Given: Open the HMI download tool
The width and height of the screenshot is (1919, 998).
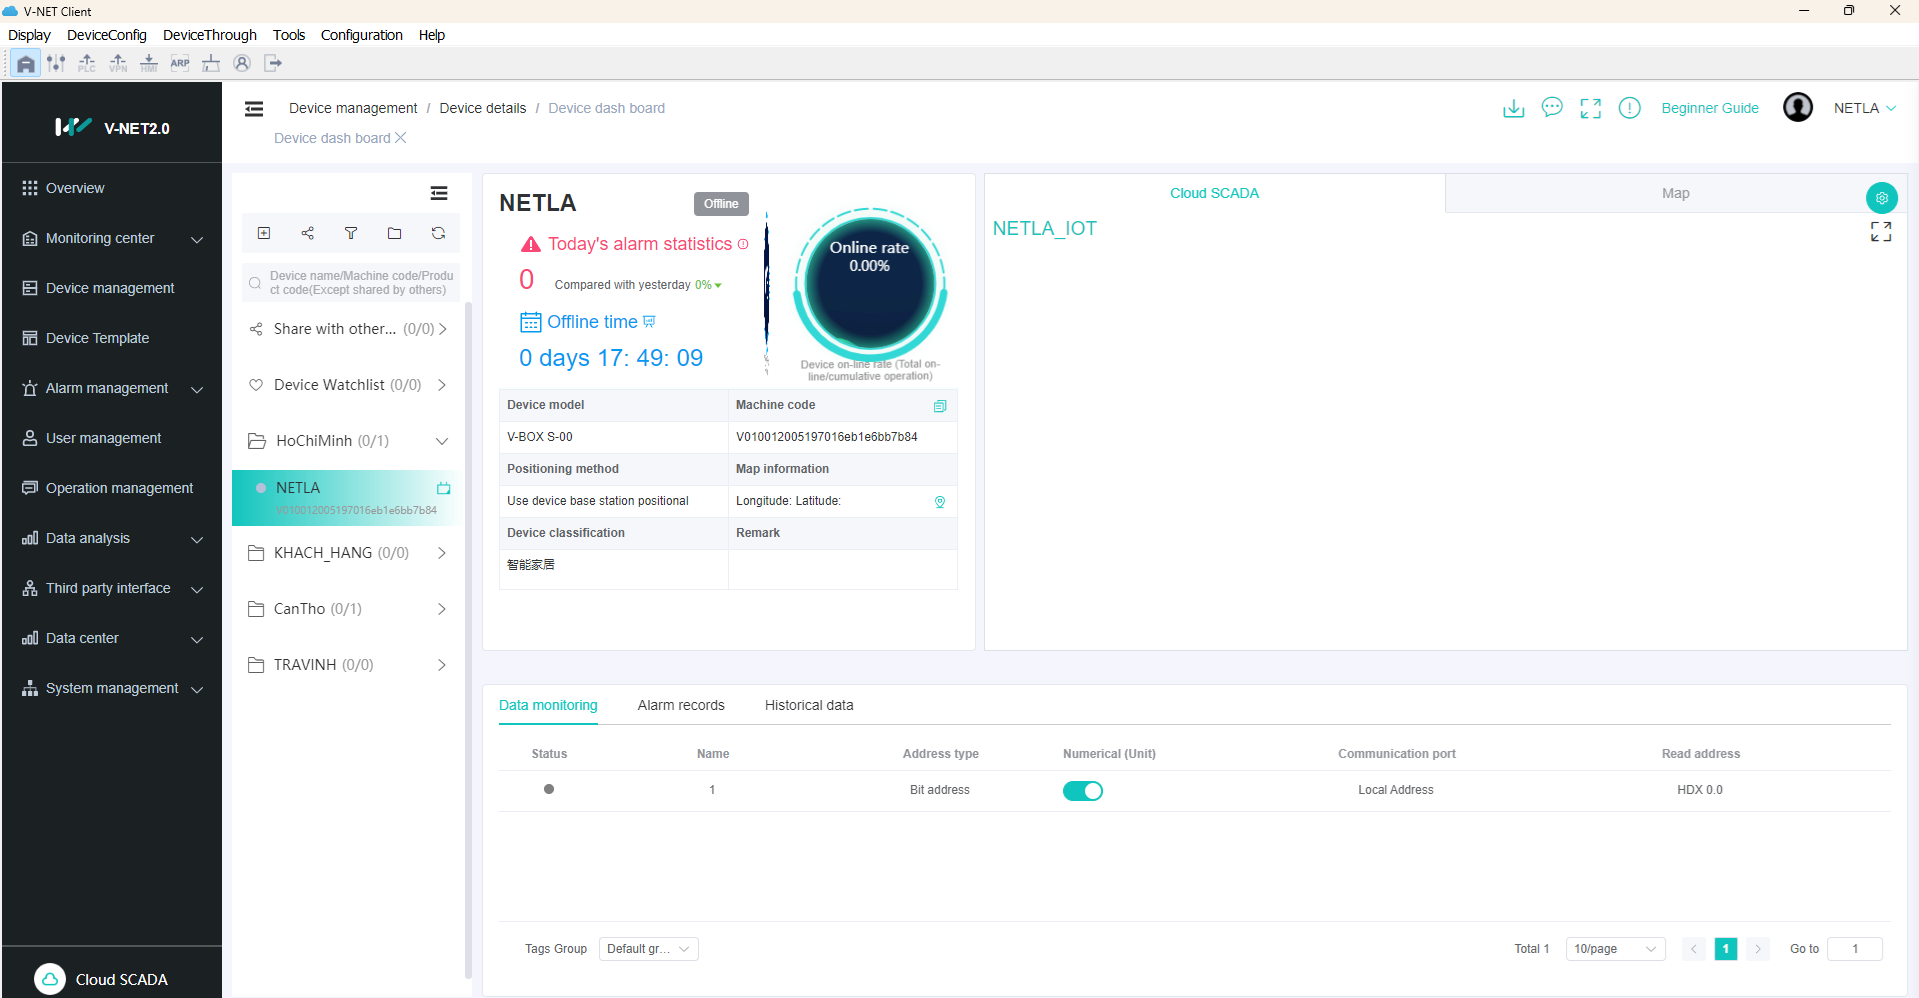Looking at the screenshot, I should (x=148, y=63).
